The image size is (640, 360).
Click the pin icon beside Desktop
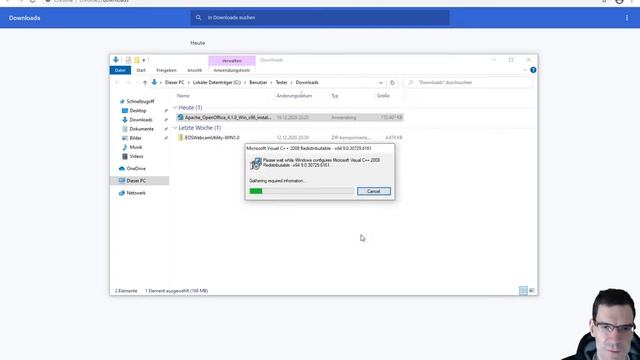[166, 111]
